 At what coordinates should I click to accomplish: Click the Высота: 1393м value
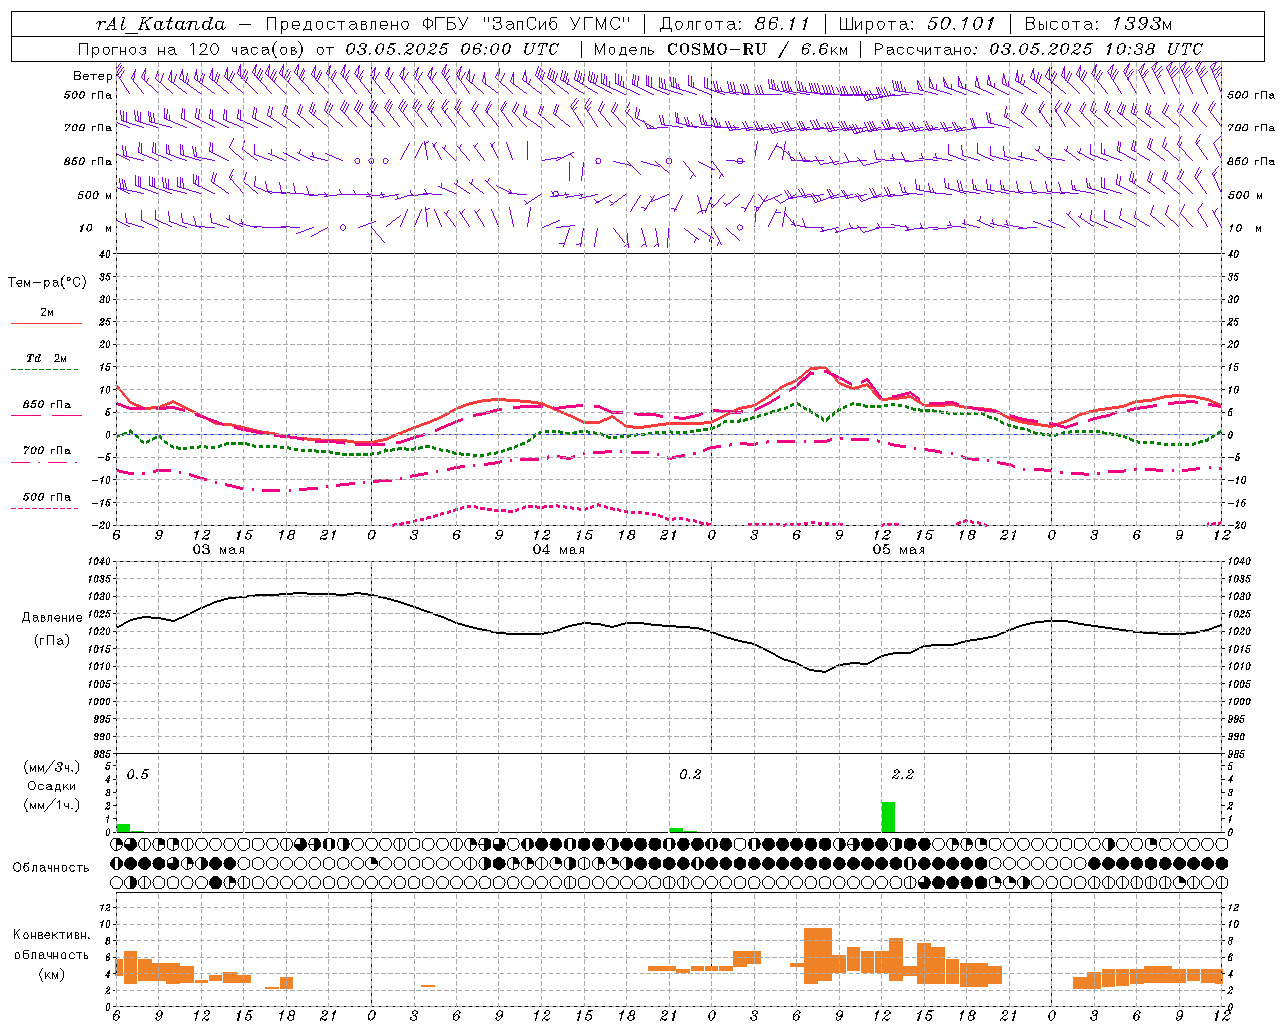1097,24
